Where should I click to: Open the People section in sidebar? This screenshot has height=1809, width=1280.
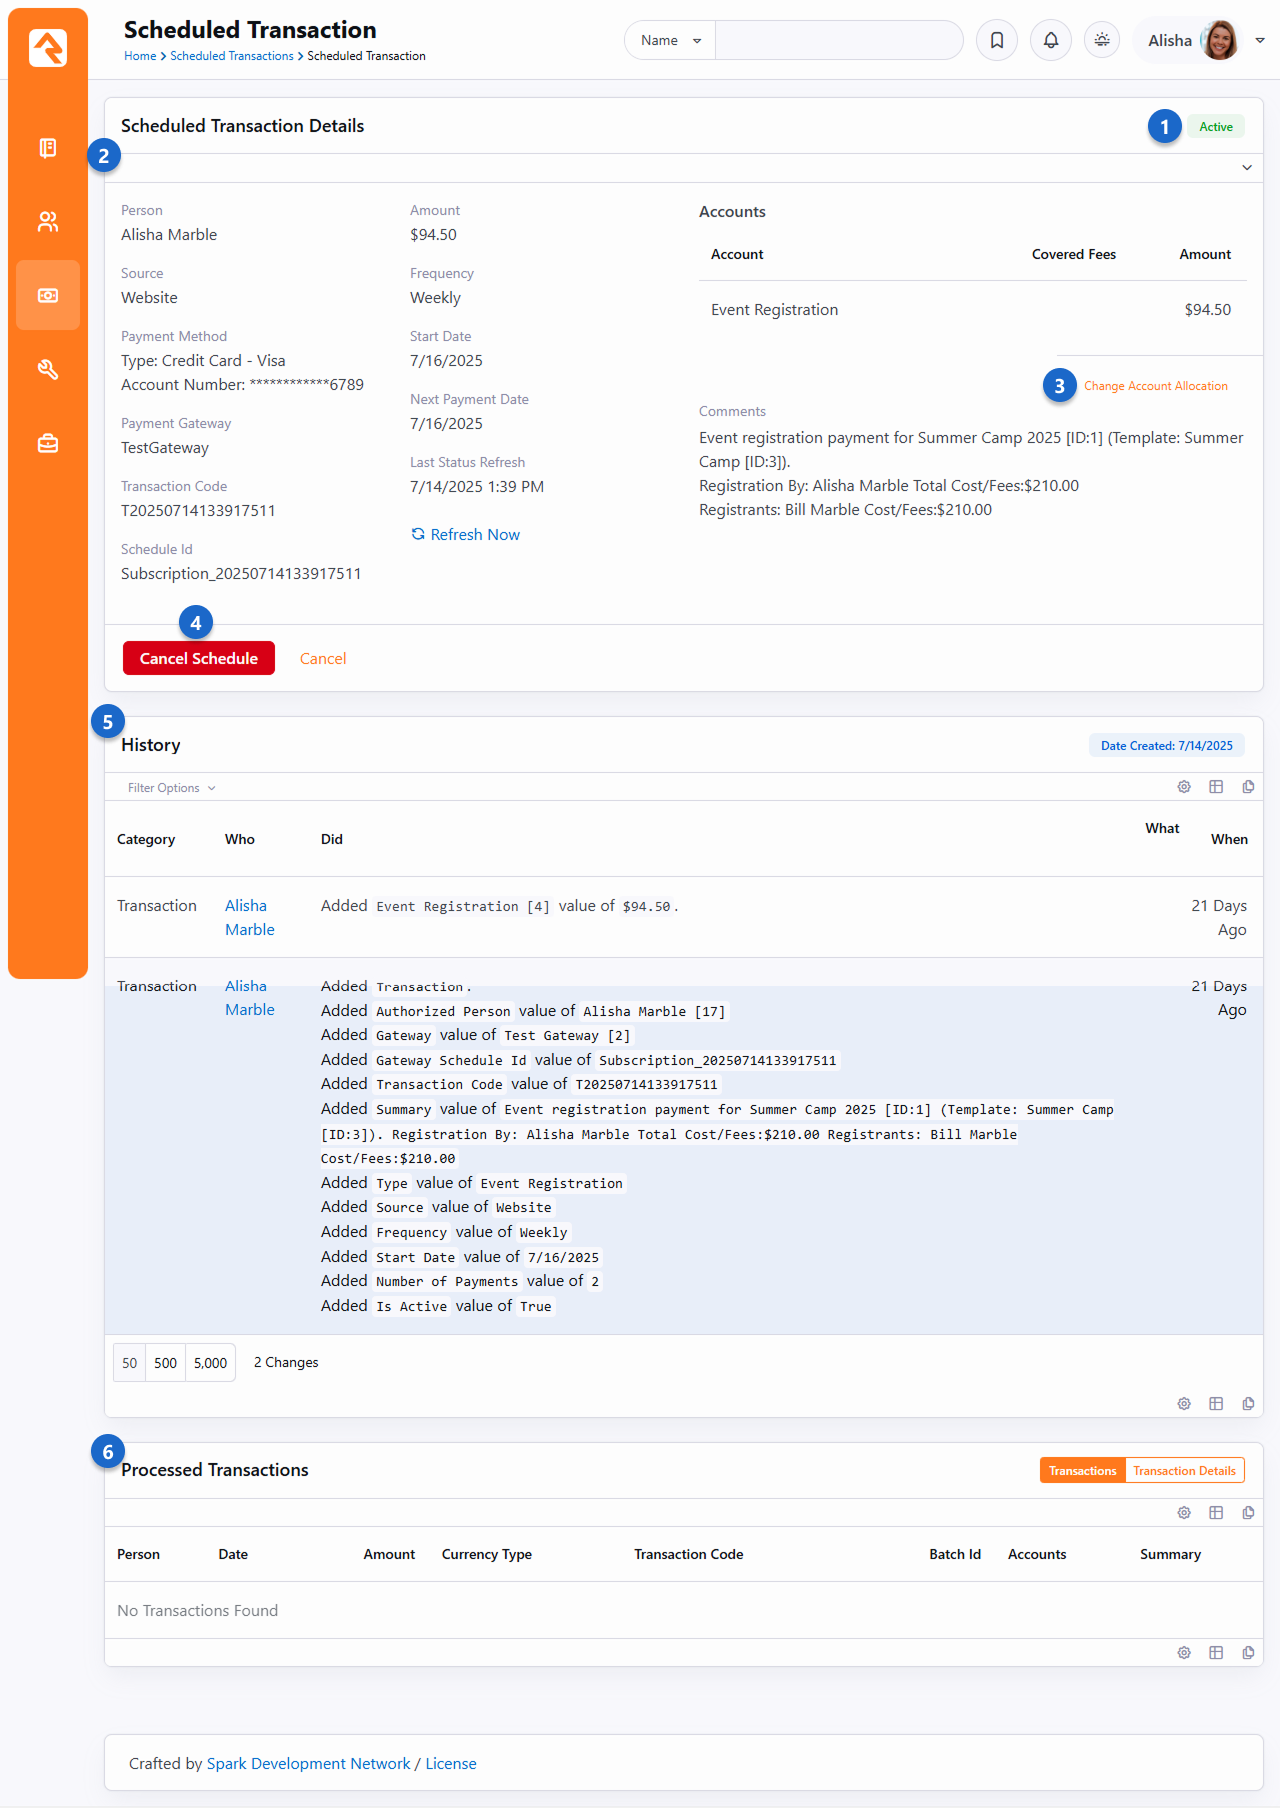point(48,222)
